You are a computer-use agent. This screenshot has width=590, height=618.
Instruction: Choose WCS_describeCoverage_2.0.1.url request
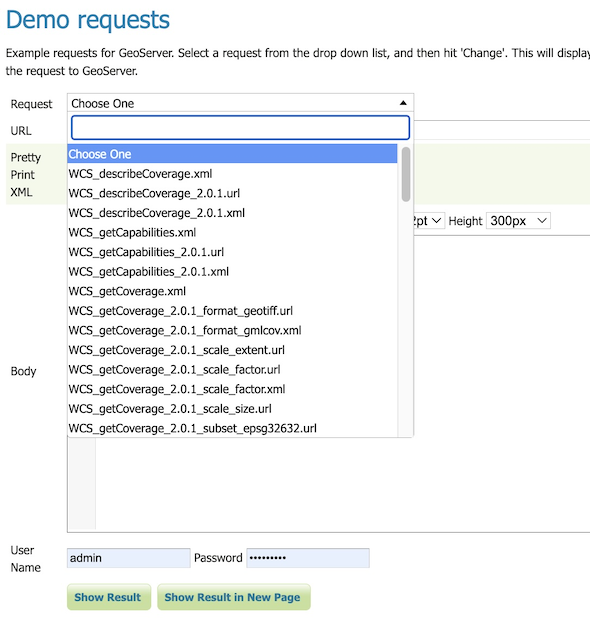coord(232,194)
